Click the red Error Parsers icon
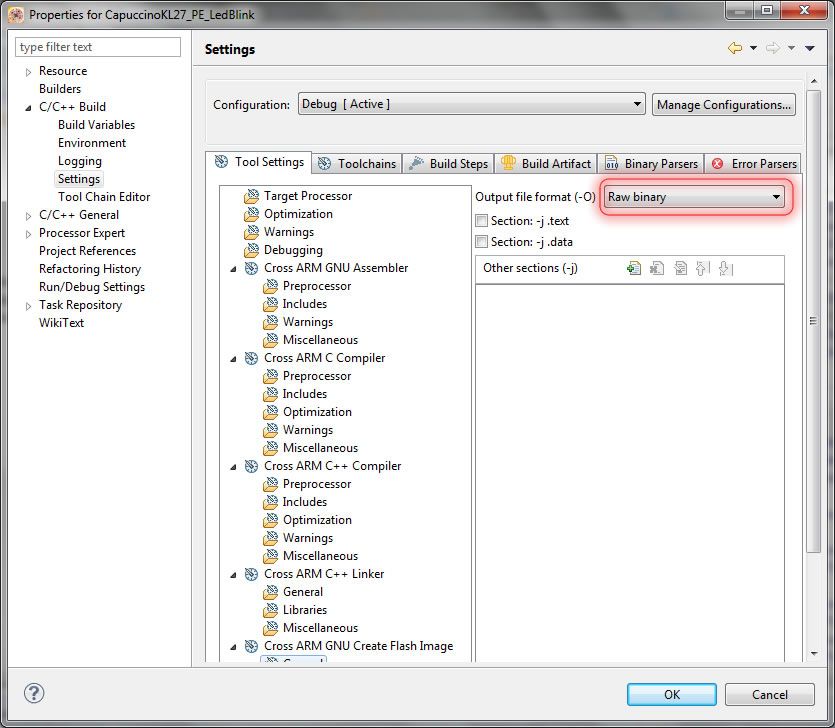The width and height of the screenshot is (835, 728). point(717,163)
